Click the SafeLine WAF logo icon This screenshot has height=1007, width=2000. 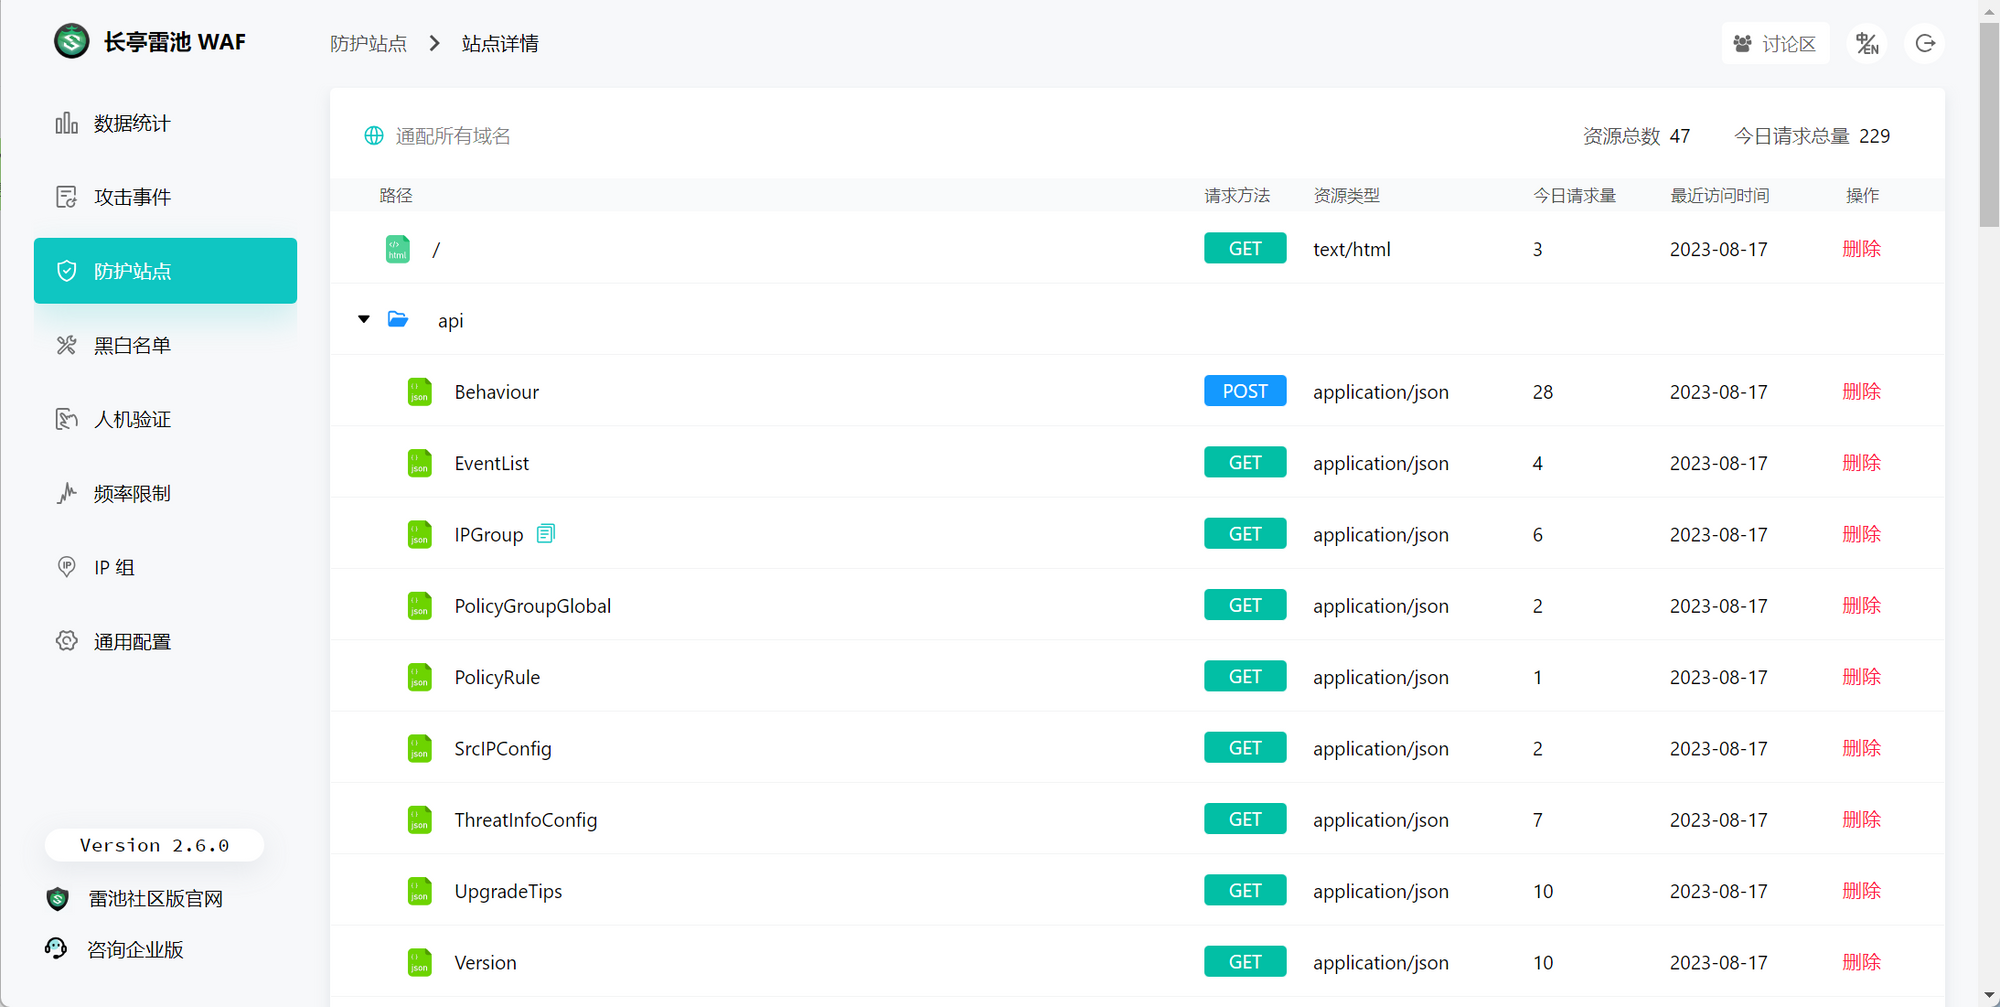(x=71, y=42)
